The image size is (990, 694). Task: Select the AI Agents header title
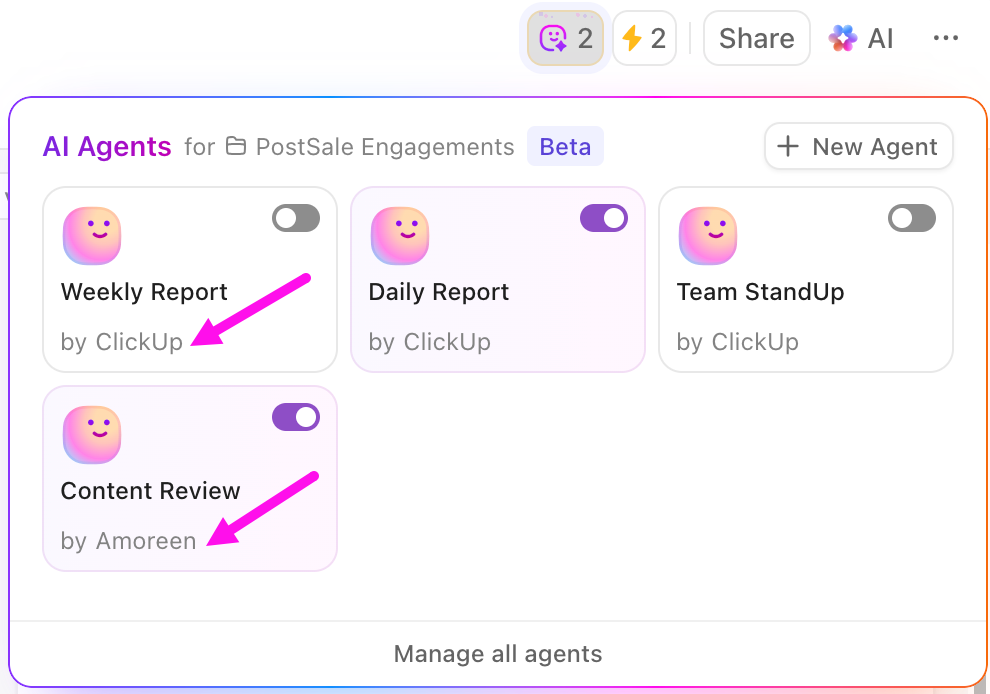click(x=107, y=146)
